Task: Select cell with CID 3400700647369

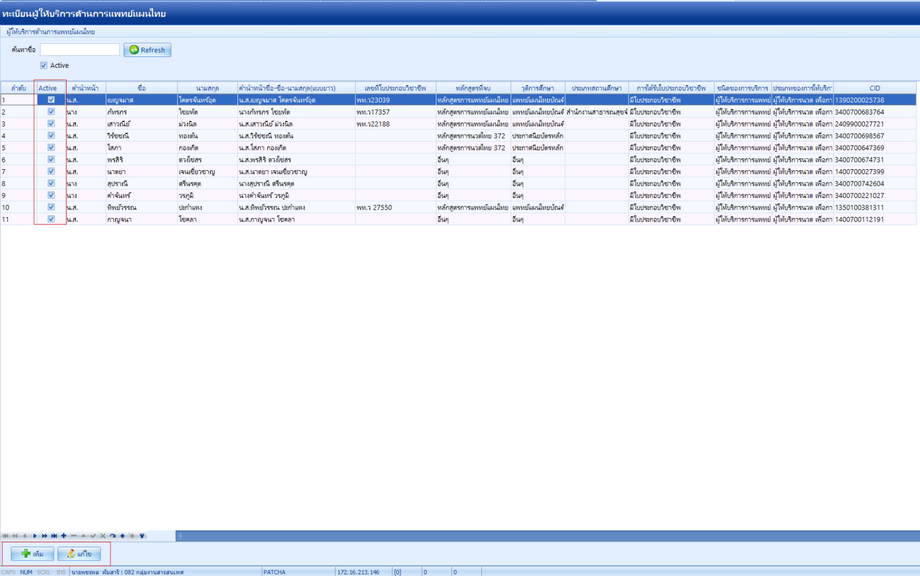Action: (875, 148)
